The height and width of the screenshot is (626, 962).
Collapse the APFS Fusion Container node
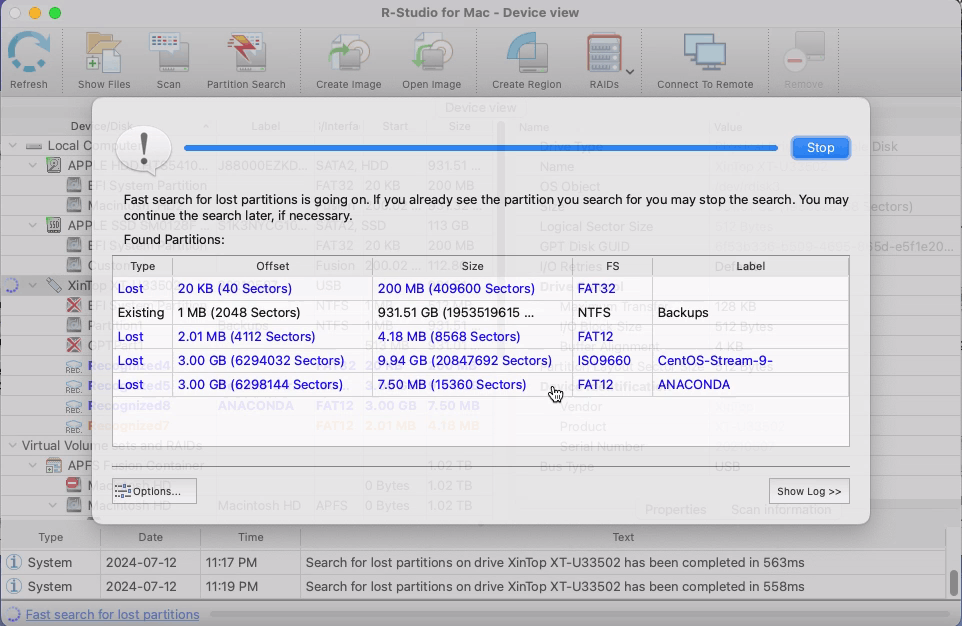[33, 465]
